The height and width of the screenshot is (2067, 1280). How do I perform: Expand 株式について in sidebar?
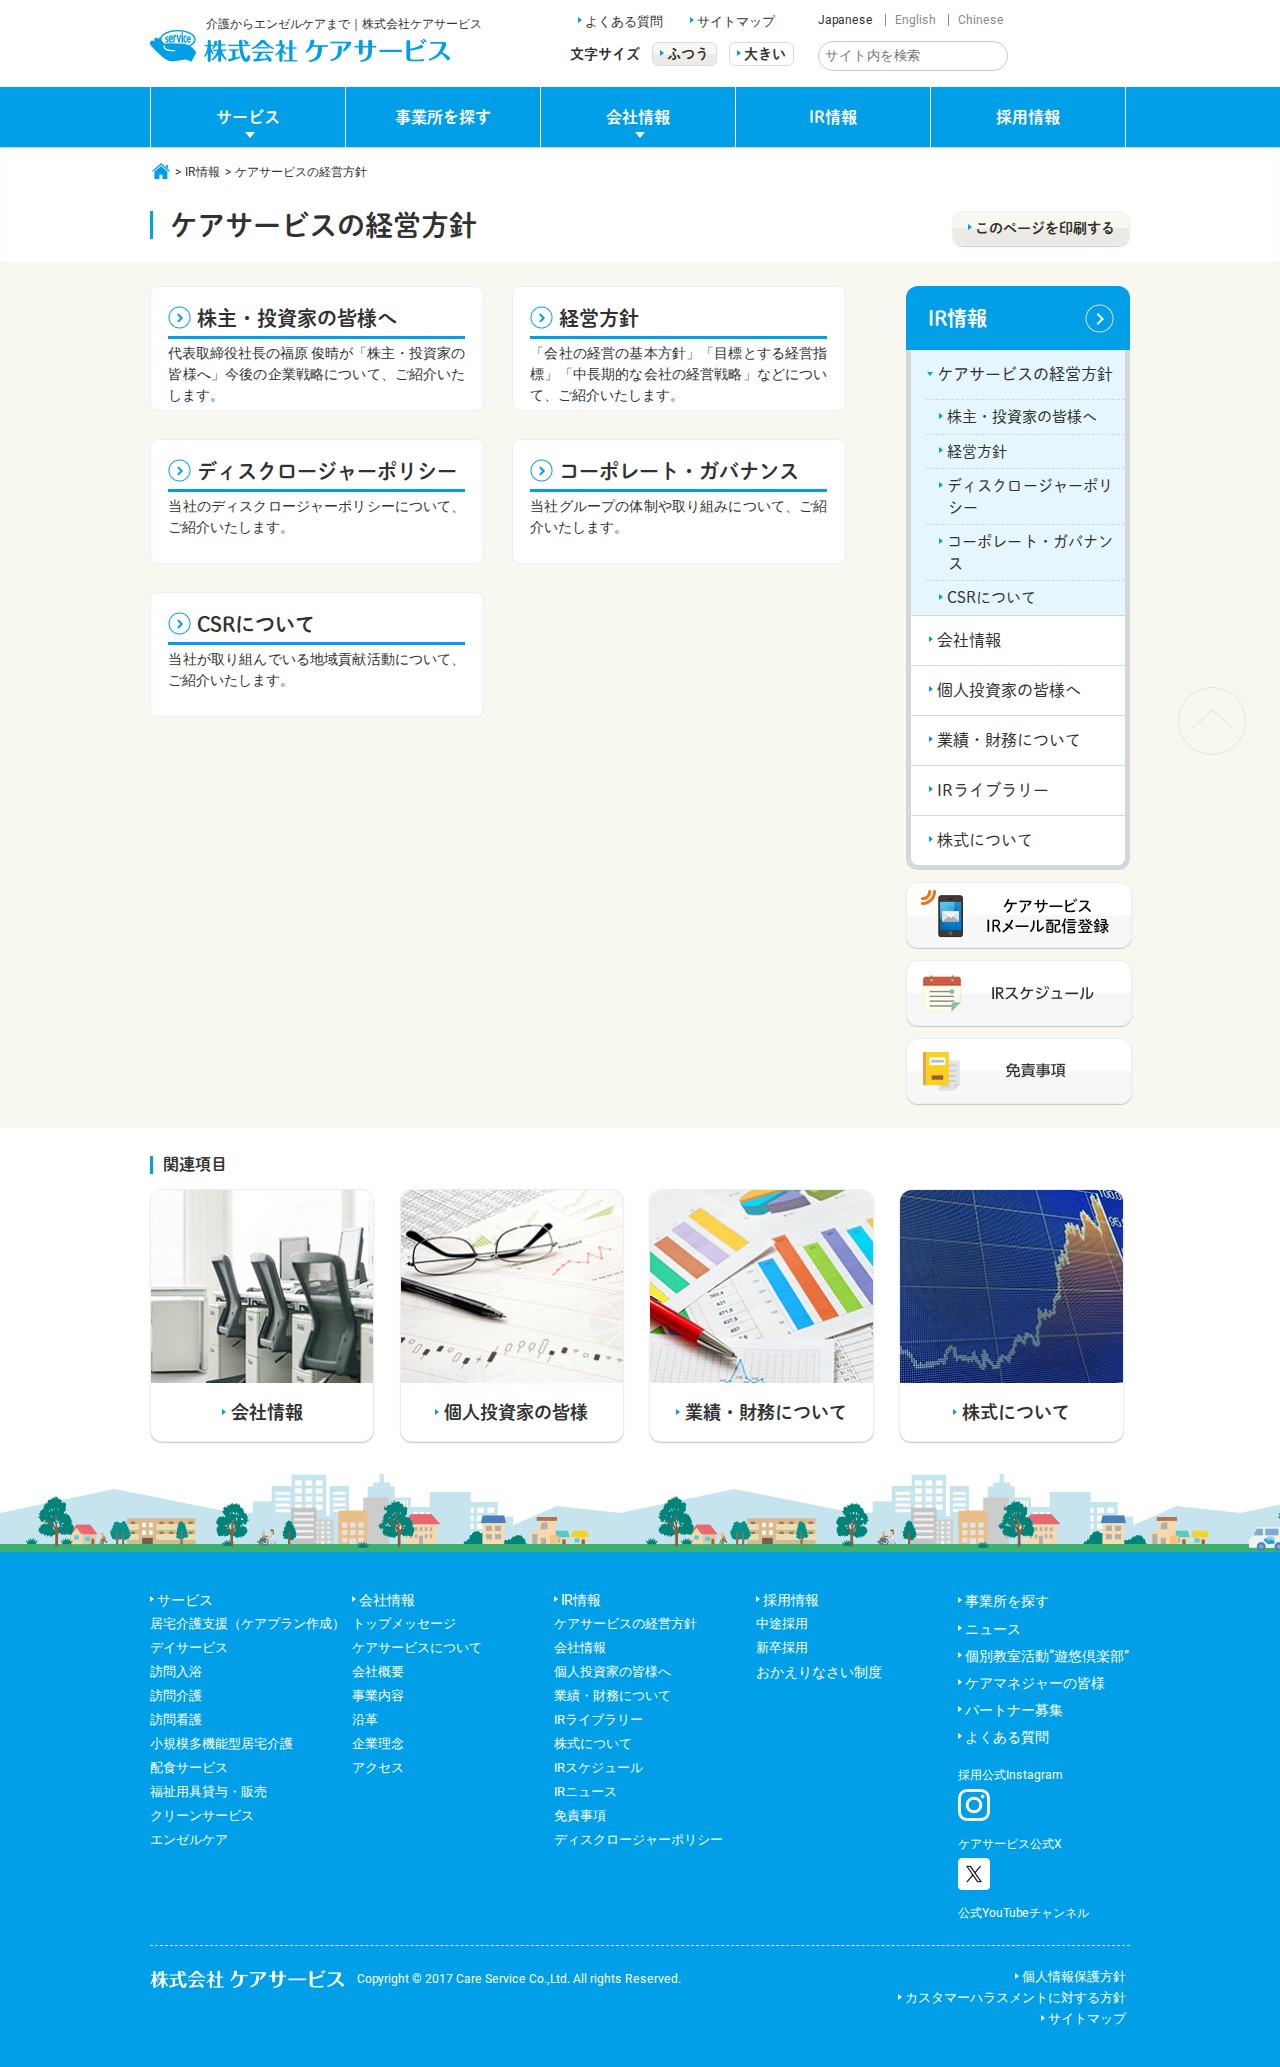click(1018, 840)
